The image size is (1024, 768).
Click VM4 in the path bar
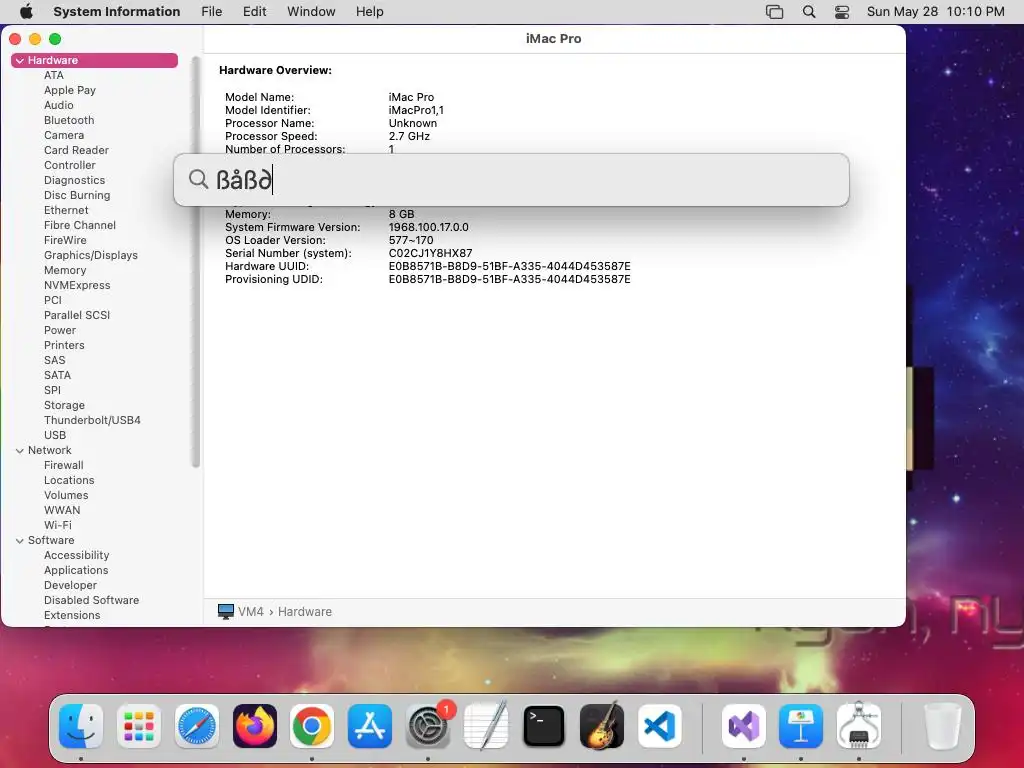pos(251,612)
